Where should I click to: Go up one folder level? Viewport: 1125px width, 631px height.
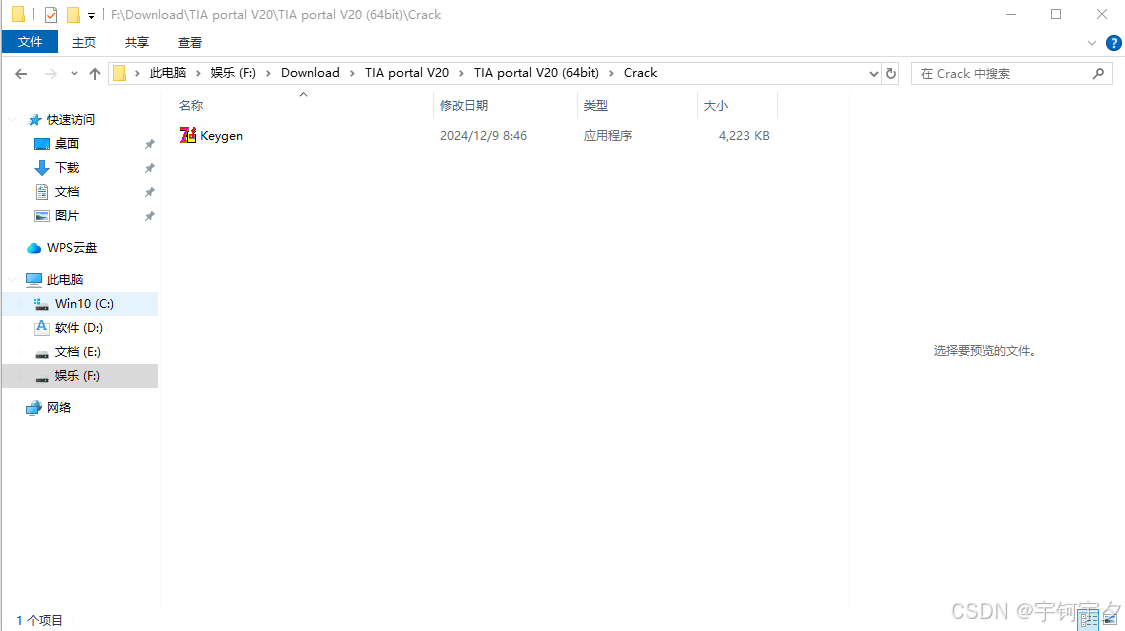(x=95, y=74)
